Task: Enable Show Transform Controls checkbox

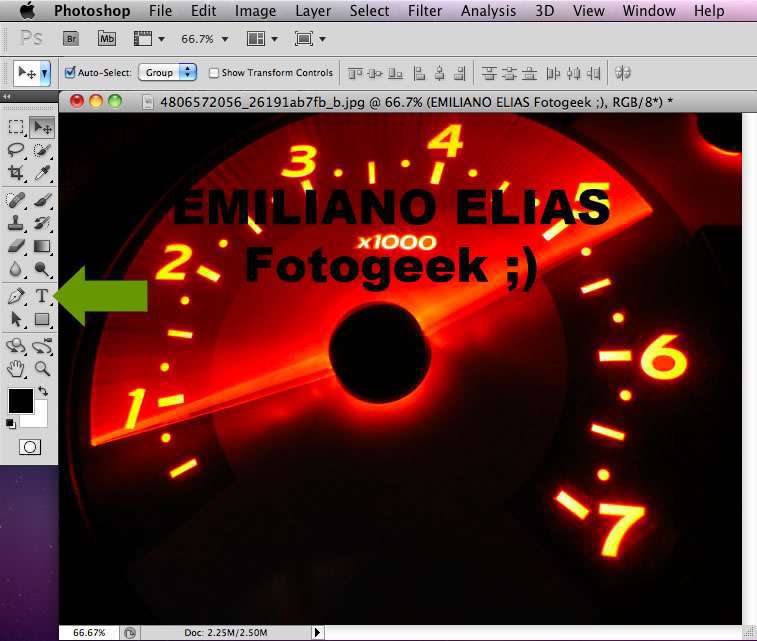Action: 214,73
